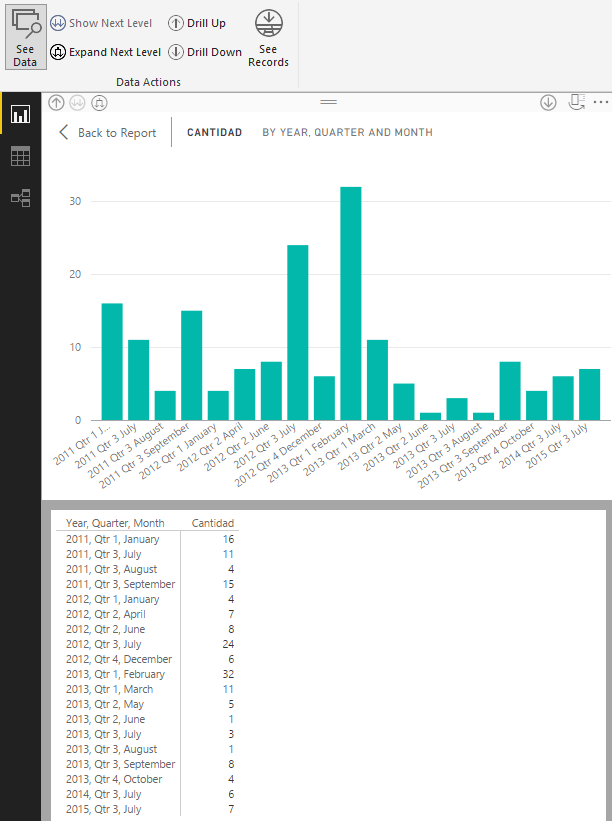Click the Year, Quarter, Month column header
Viewport: 612px width, 821px height.
(x=115, y=523)
